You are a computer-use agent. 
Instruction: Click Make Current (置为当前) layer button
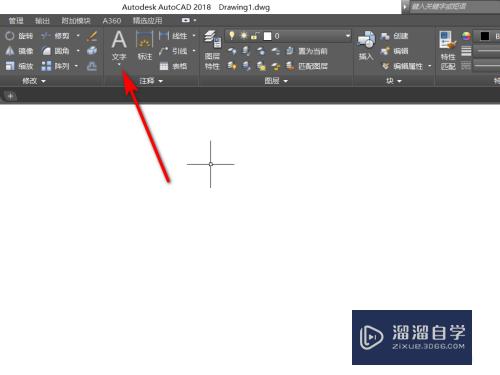307,51
